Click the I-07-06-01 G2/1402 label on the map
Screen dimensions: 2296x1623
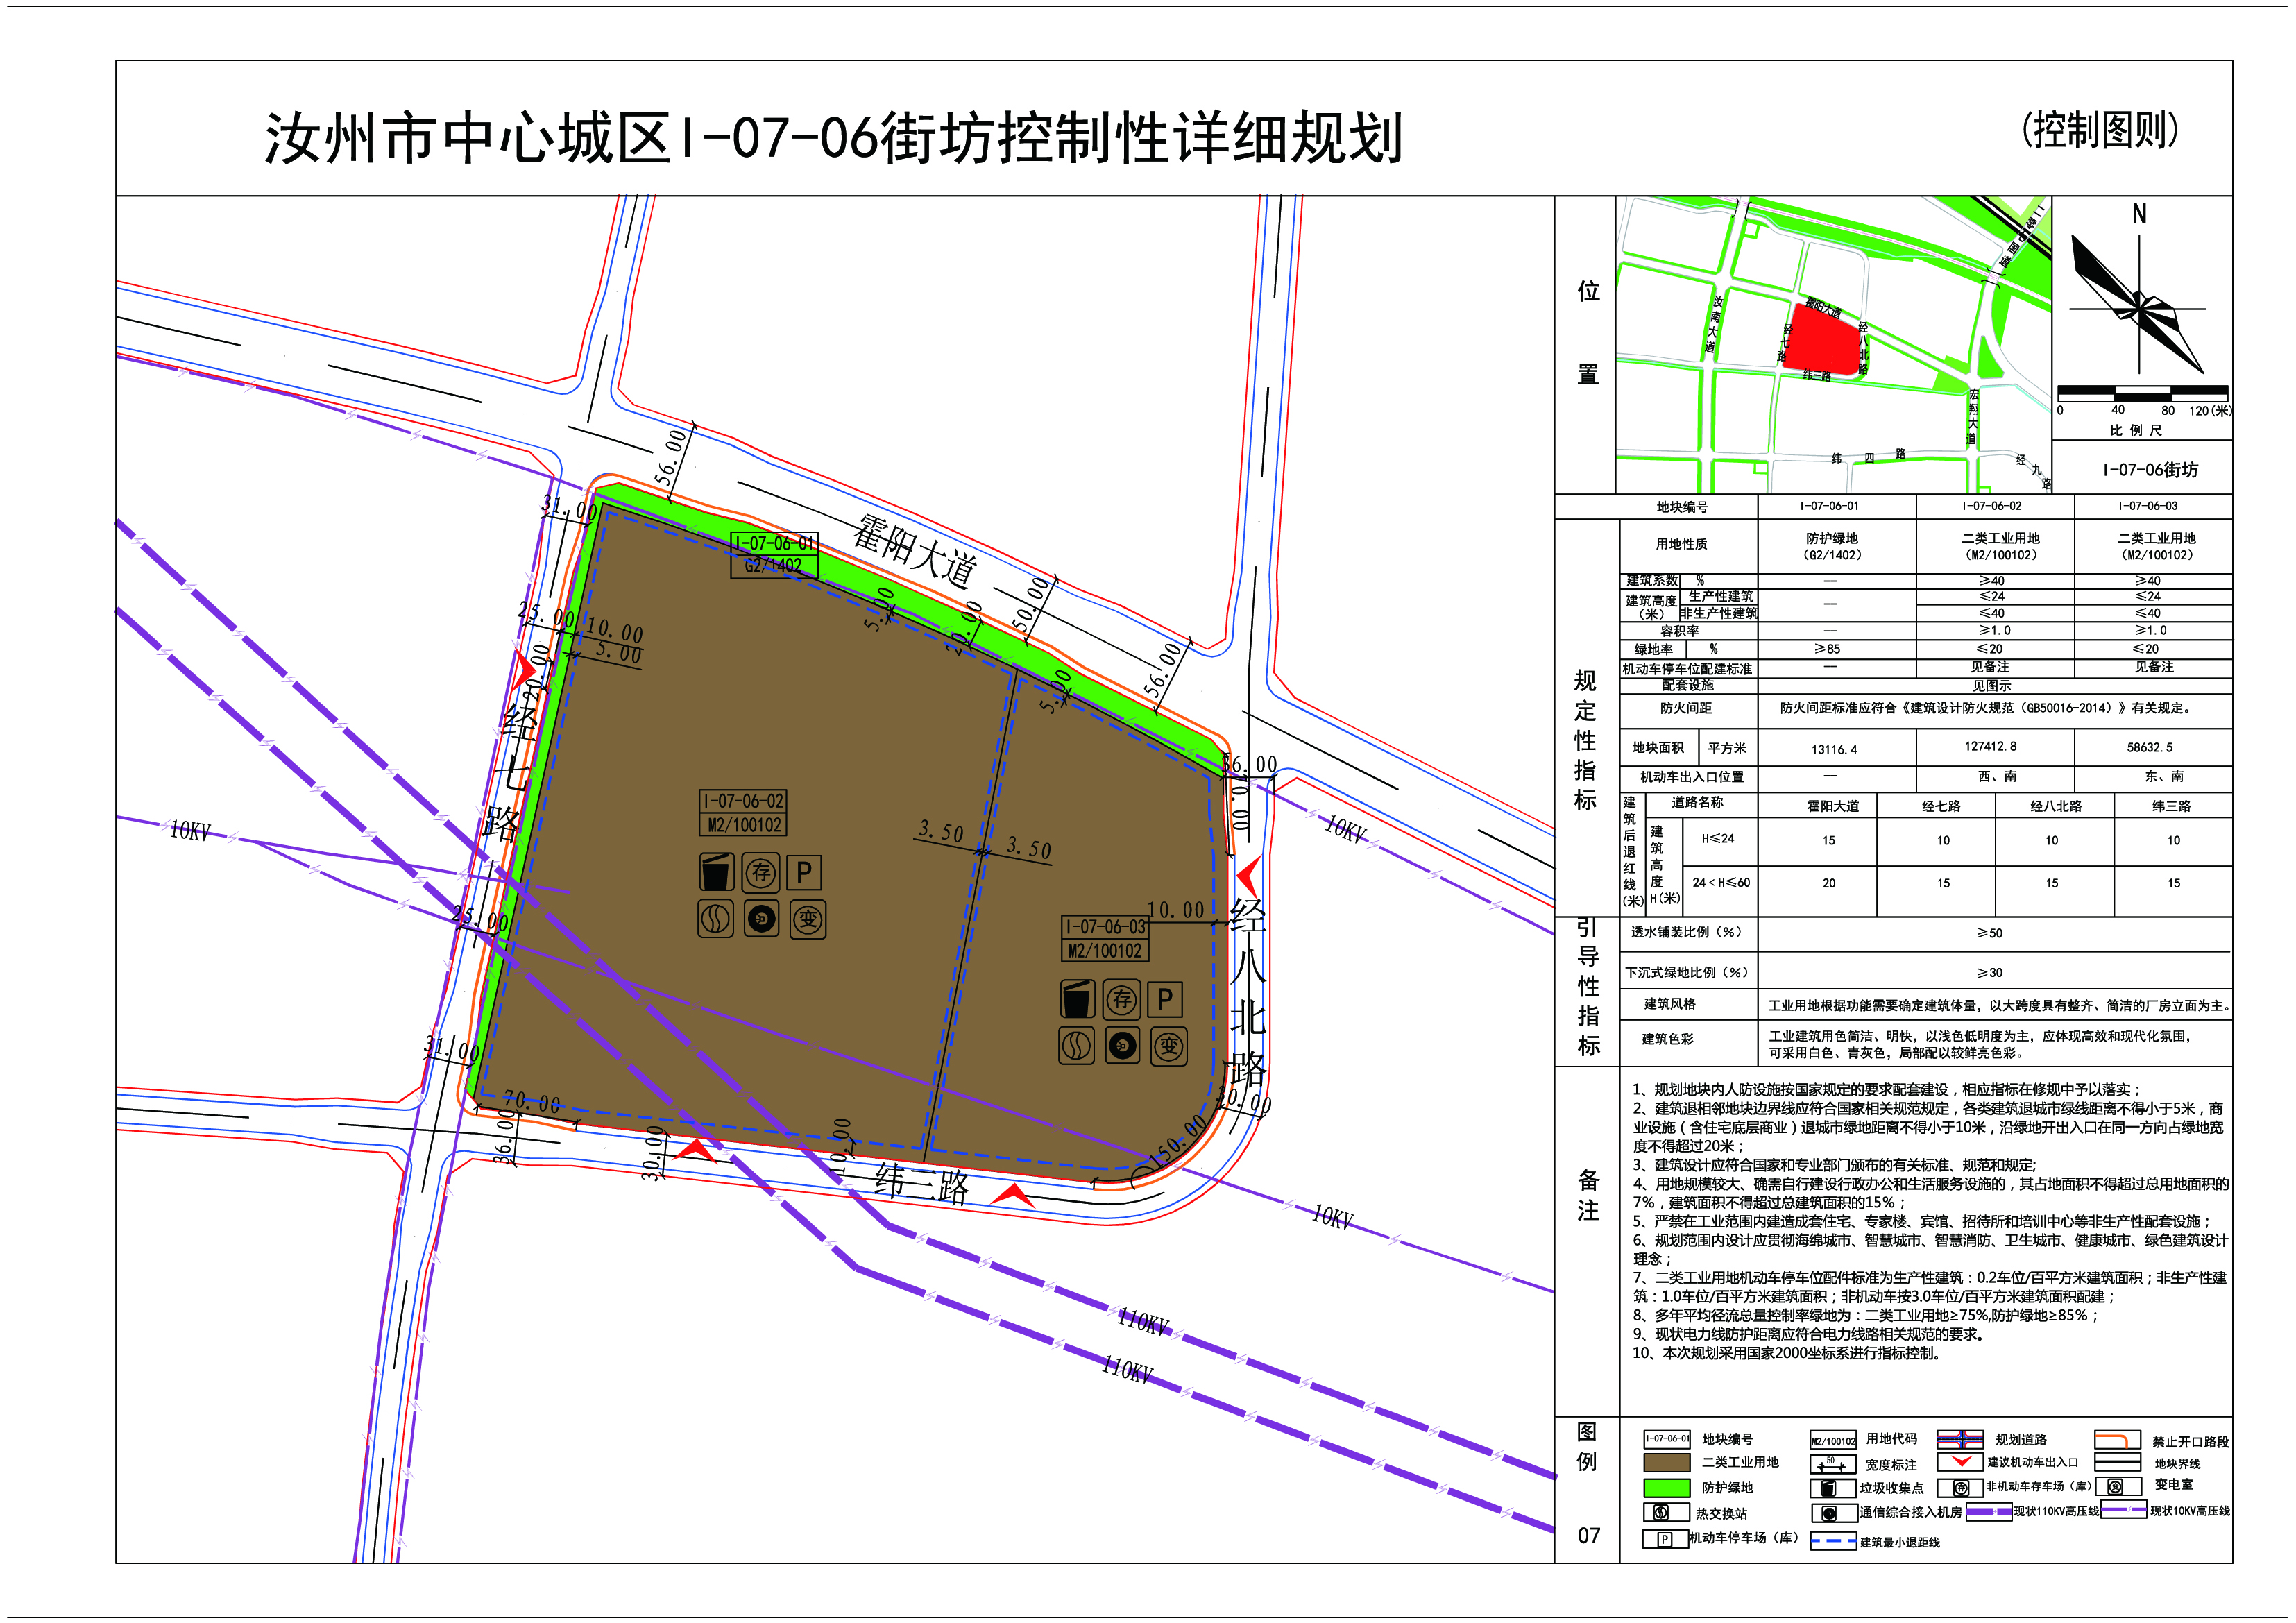coord(774,555)
